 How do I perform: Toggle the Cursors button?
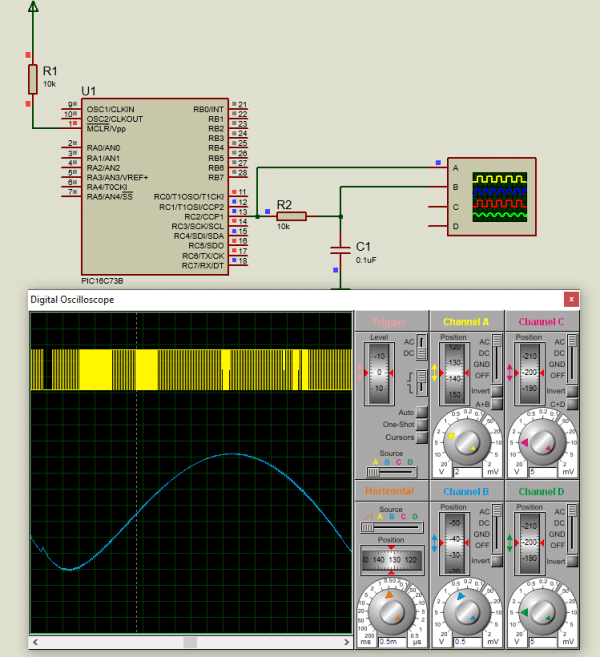422,437
